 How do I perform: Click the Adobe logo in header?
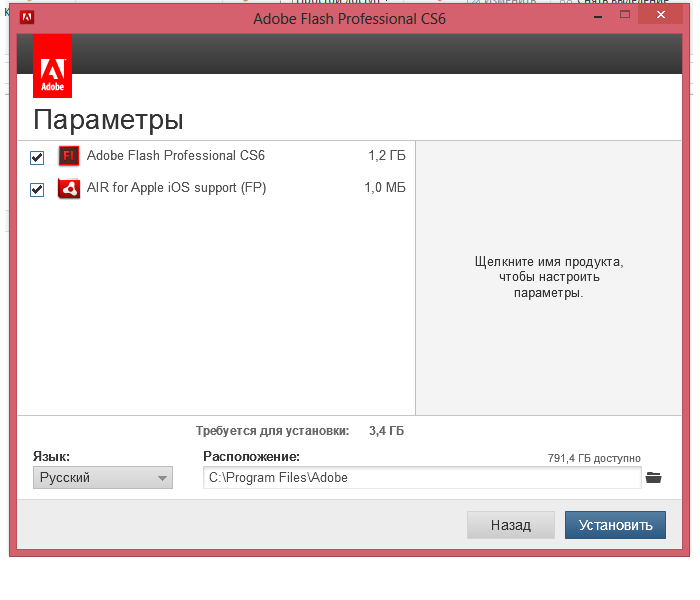coord(52,66)
